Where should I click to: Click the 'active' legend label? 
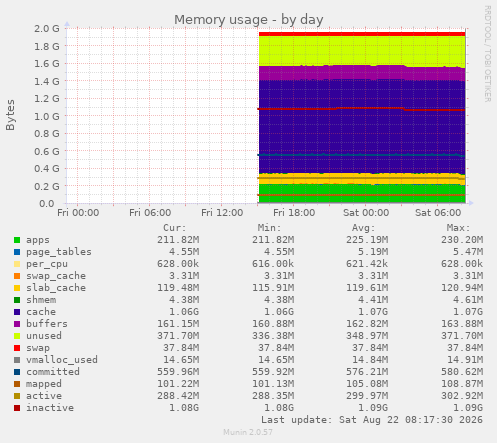pyautogui.click(x=44, y=396)
